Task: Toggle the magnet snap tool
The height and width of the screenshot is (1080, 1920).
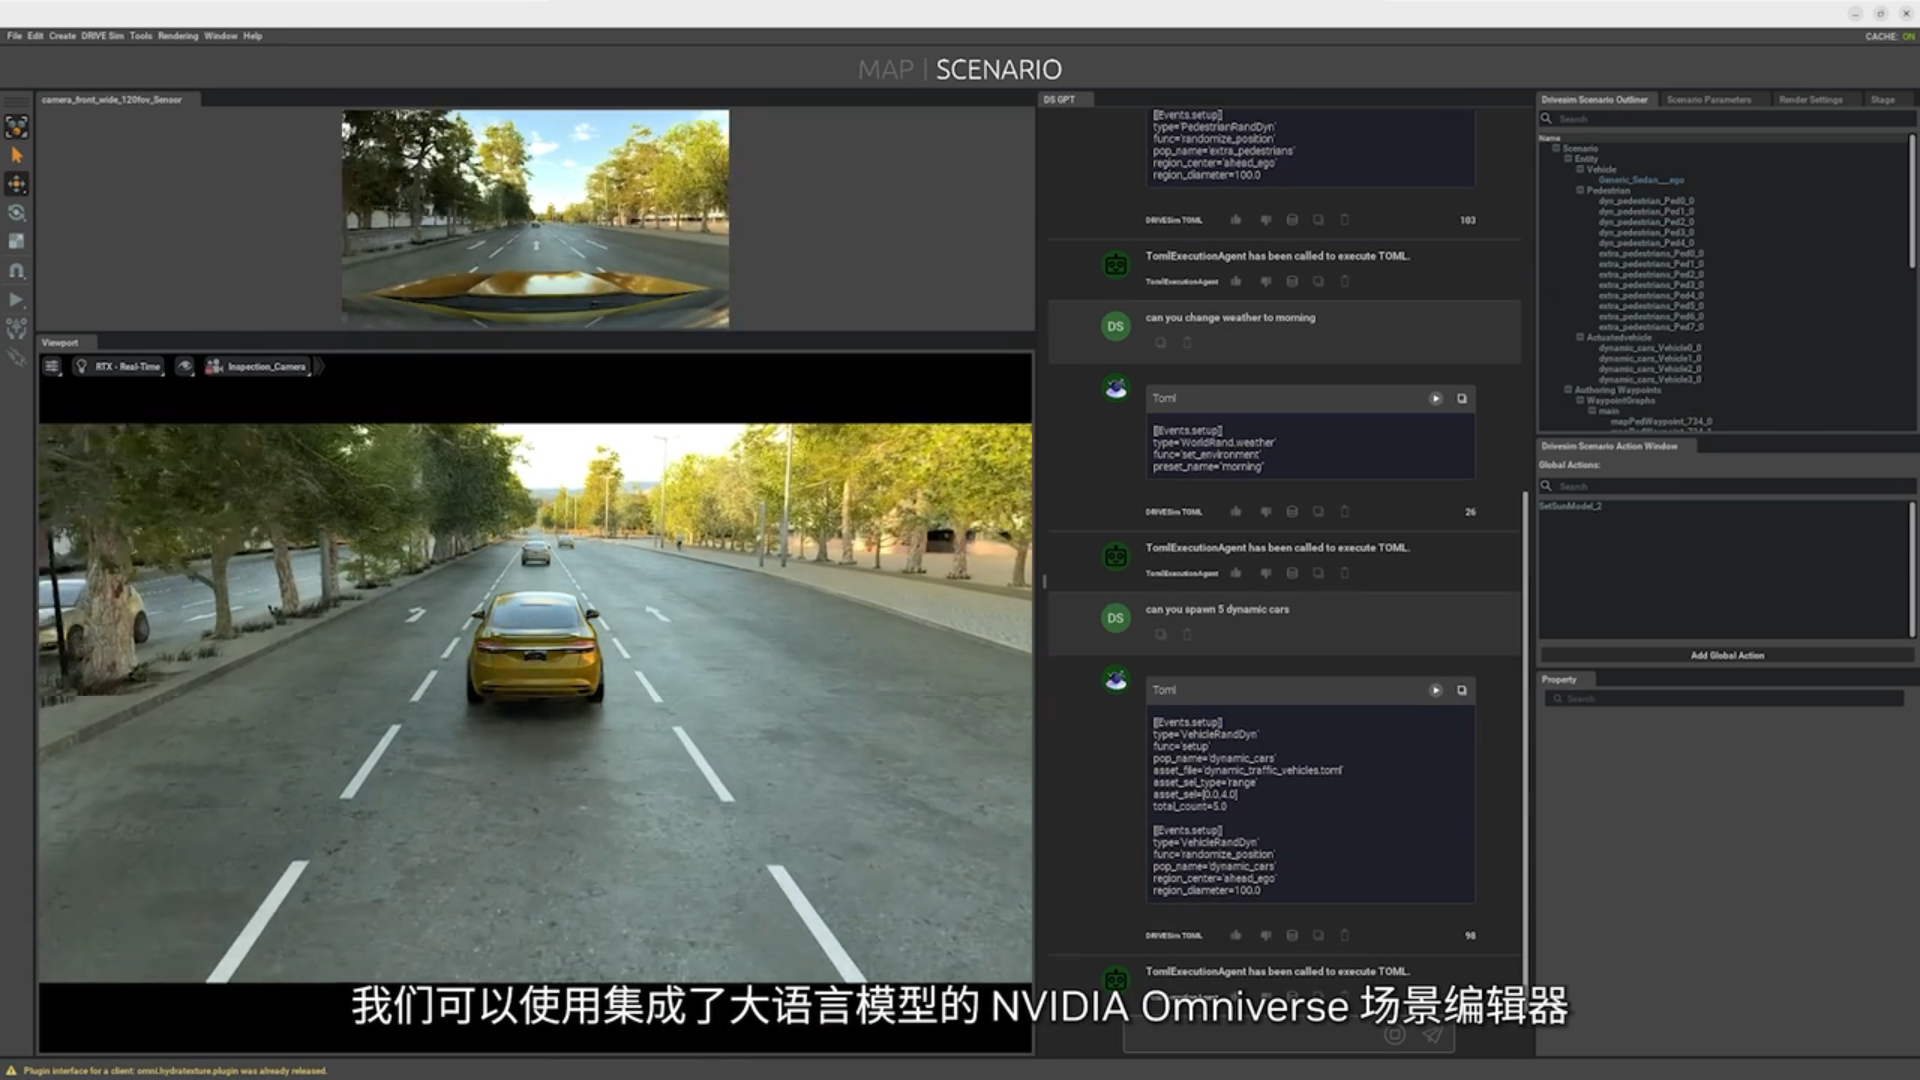Action: point(16,271)
